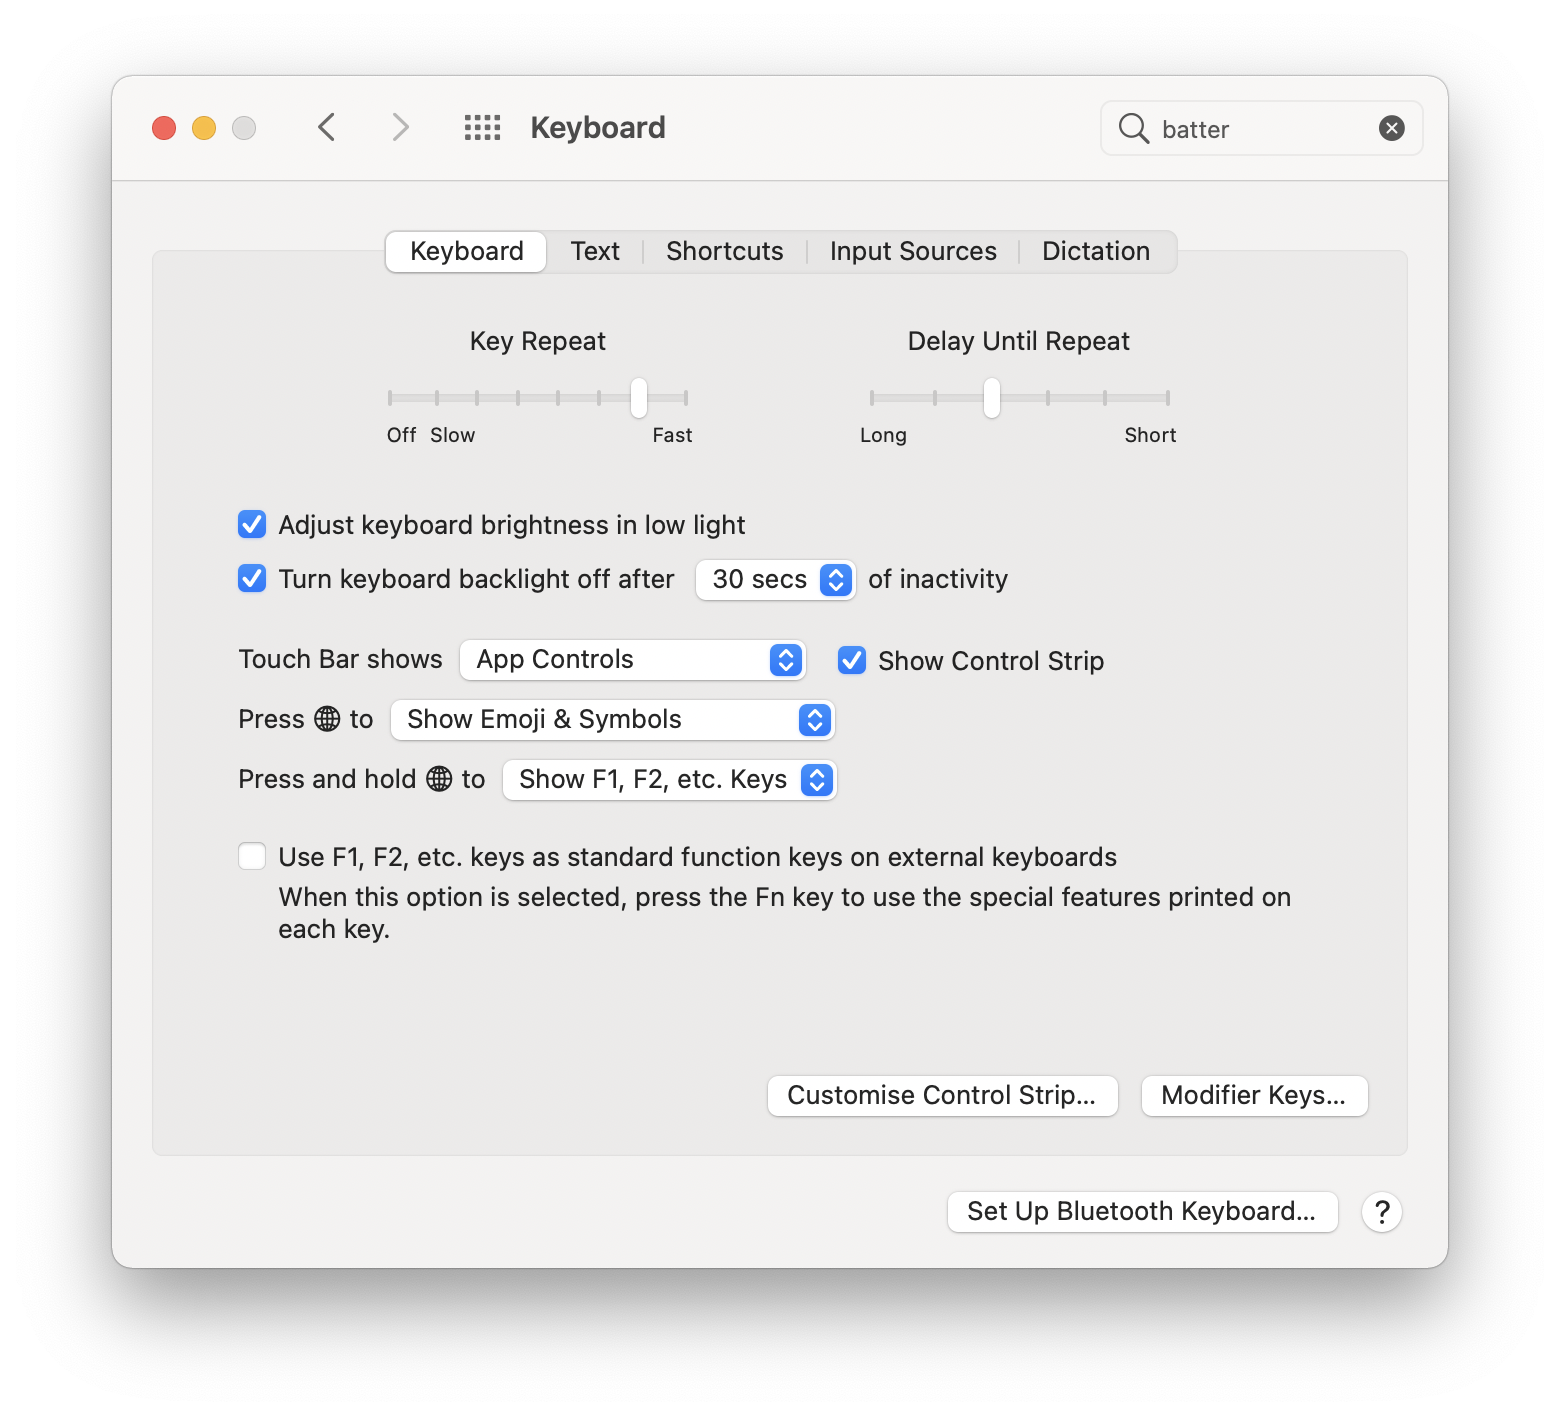This screenshot has height=1416, width=1560.
Task: Switch to the Text tab
Action: pyautogui.click(x=595, y=251)
